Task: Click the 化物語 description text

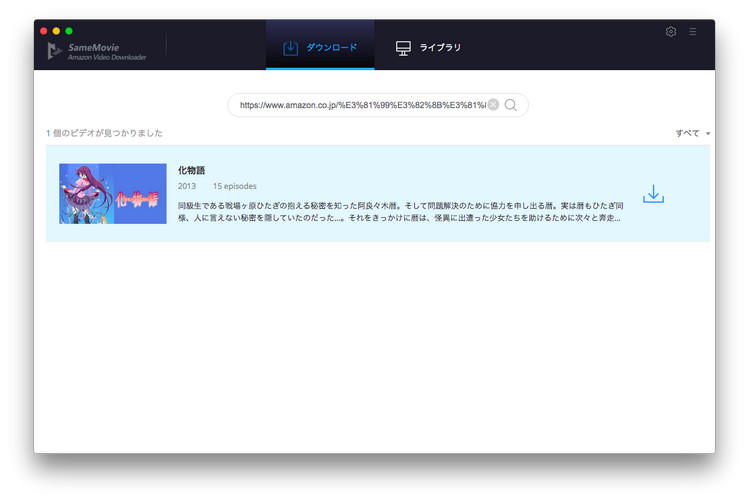Action: point(400,212)
